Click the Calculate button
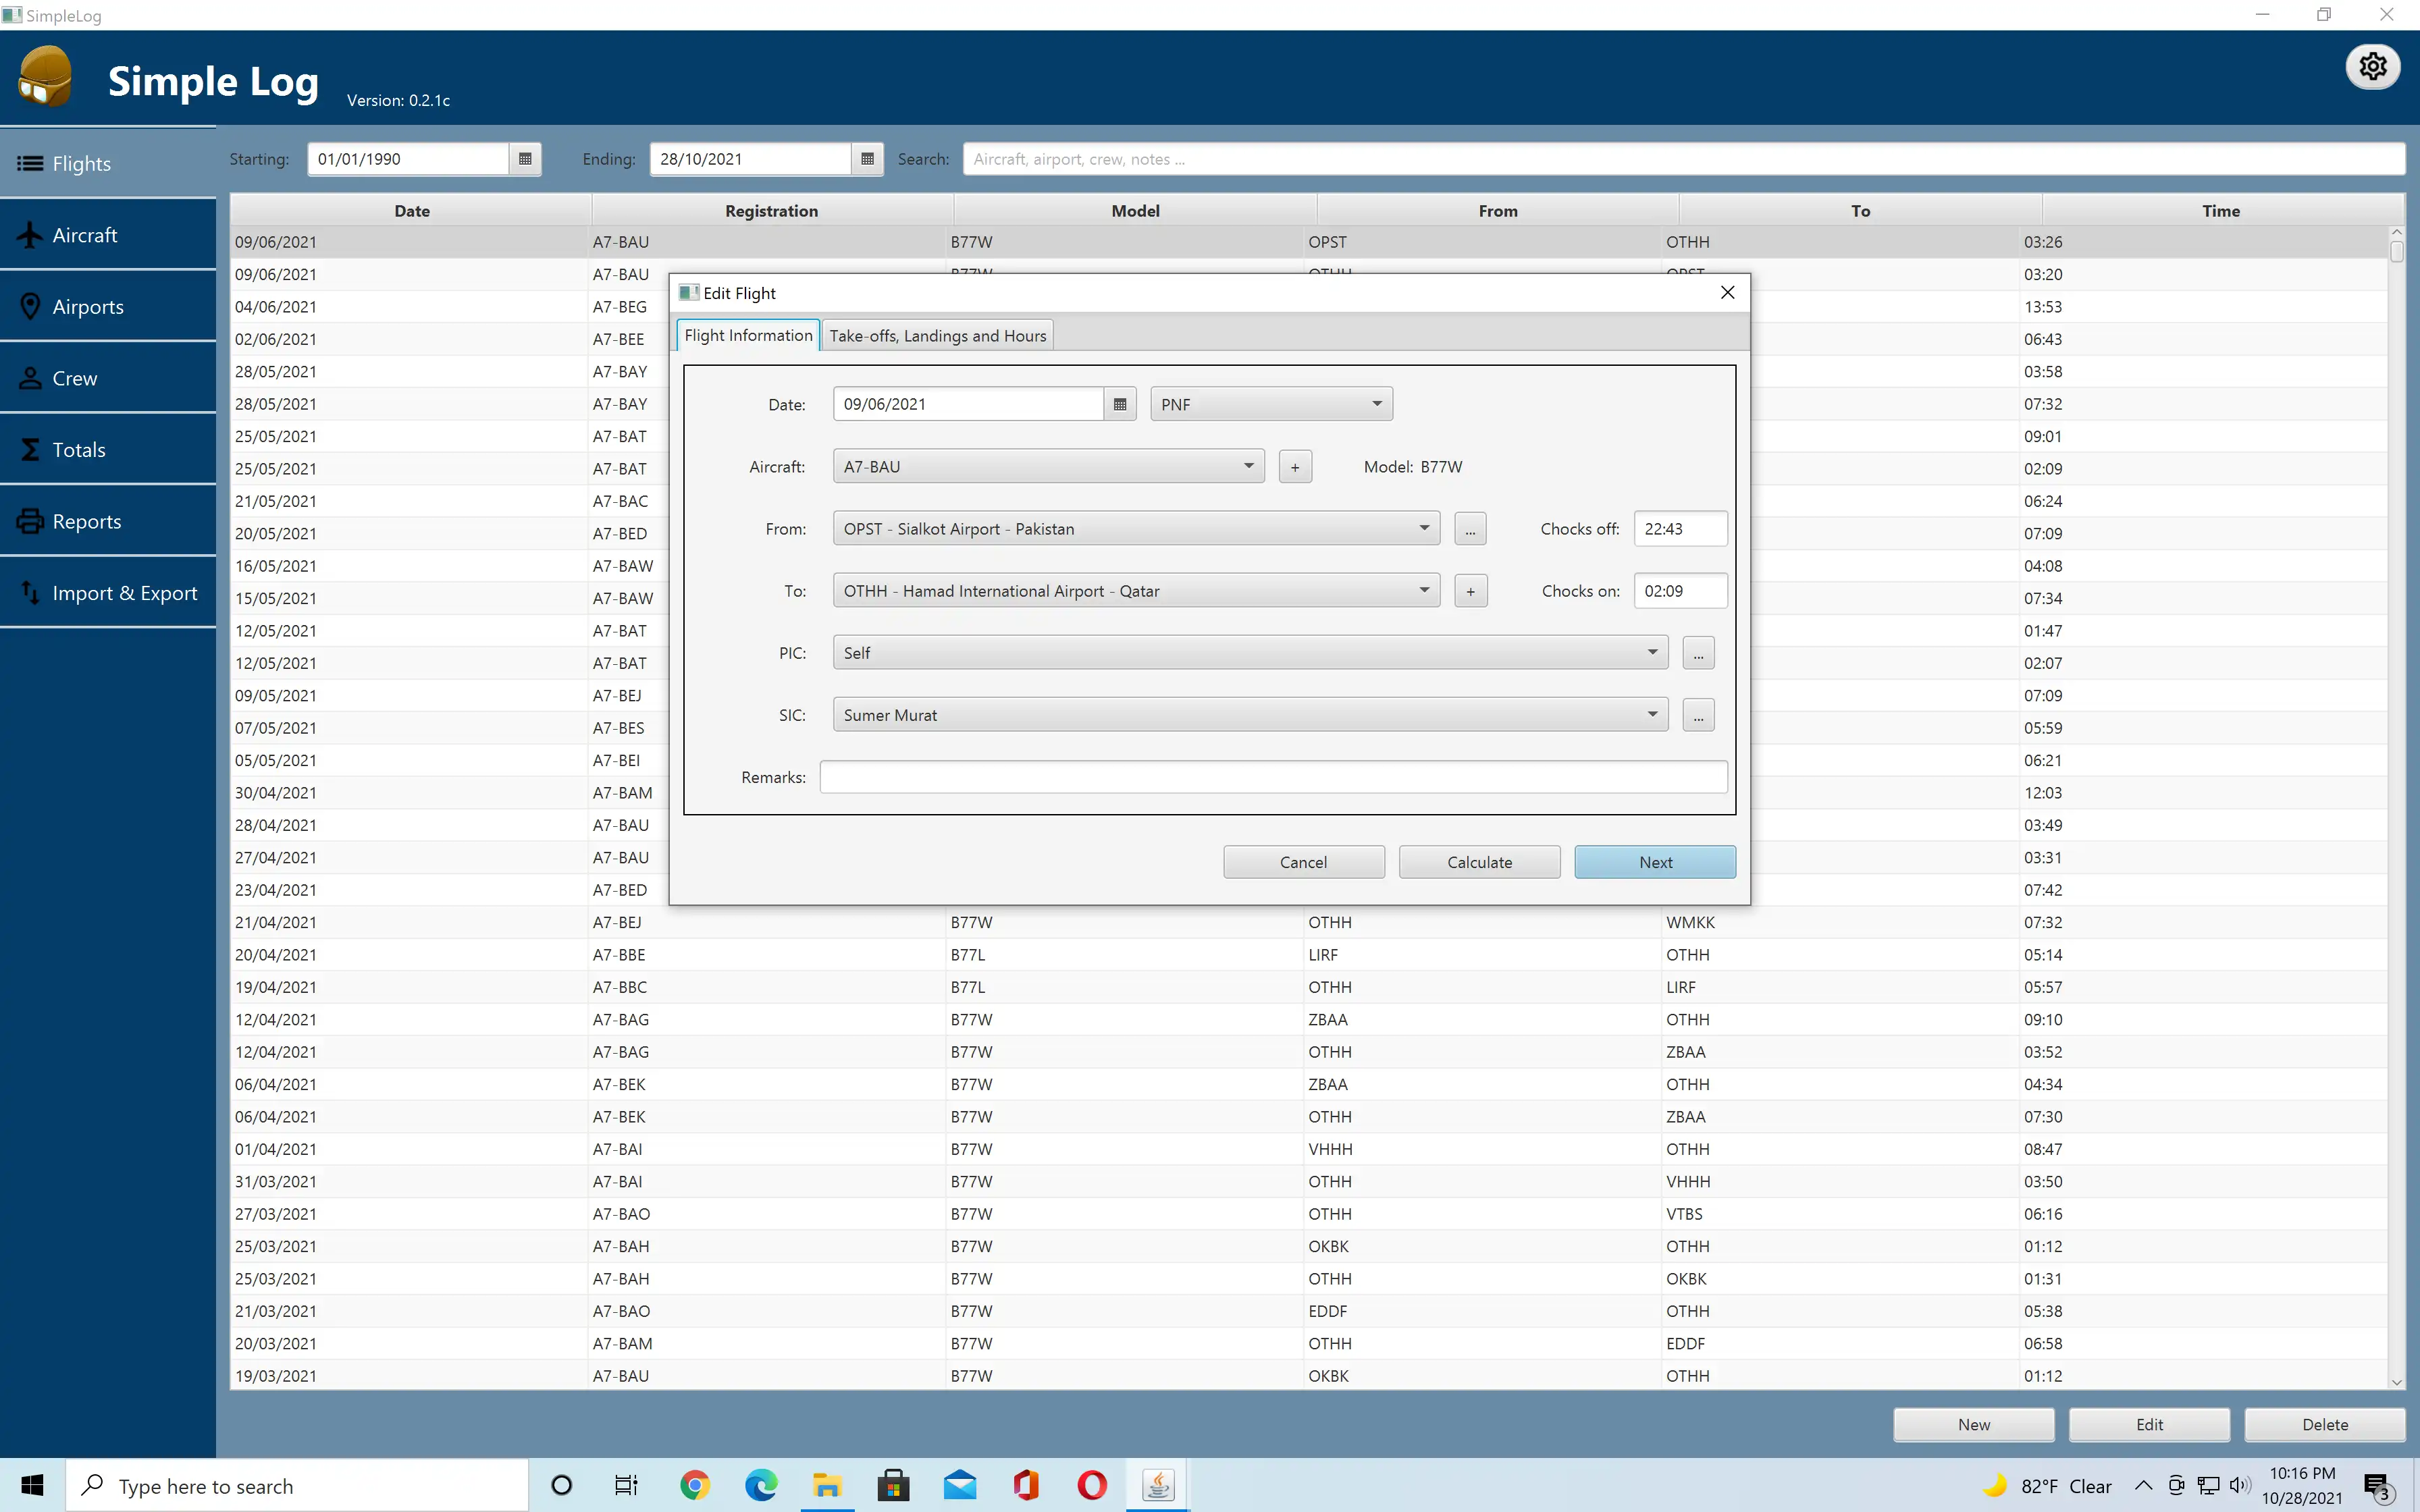This screenshot has width=2420, height=1512. 1479,861
